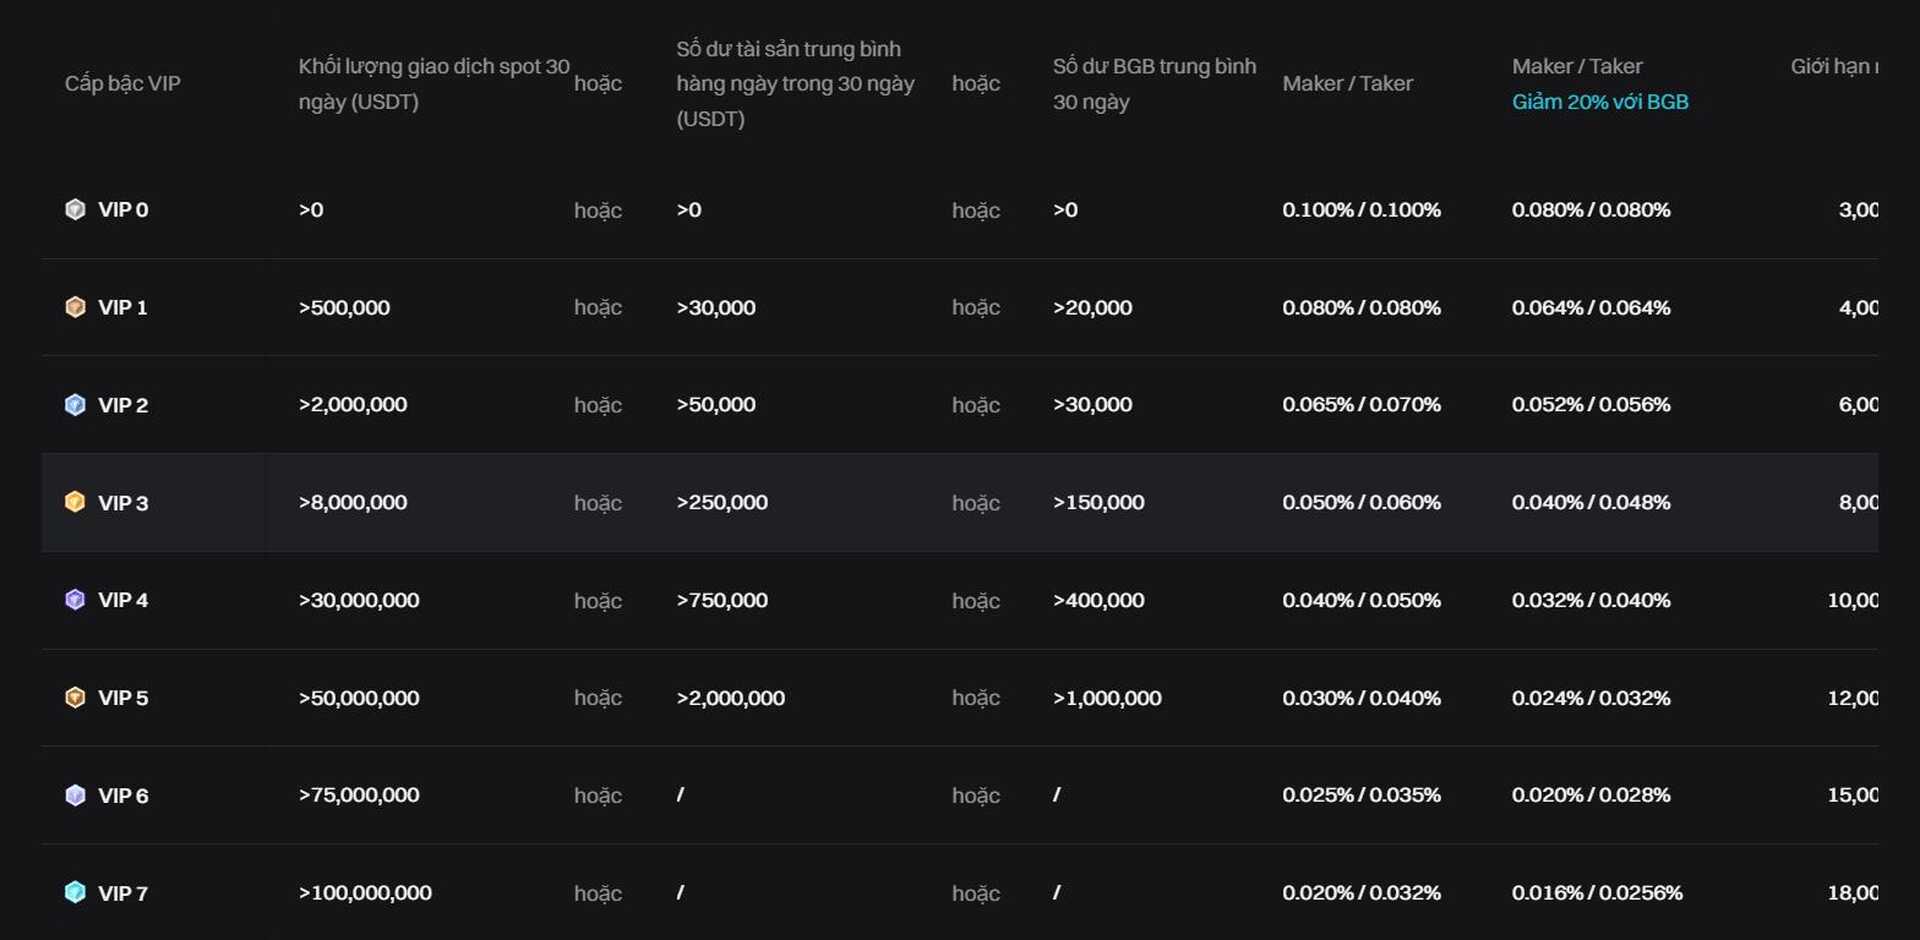1920x940 pixels.
Task: Select the 'VIP 7' label text
Action: [x=123, y=893]
